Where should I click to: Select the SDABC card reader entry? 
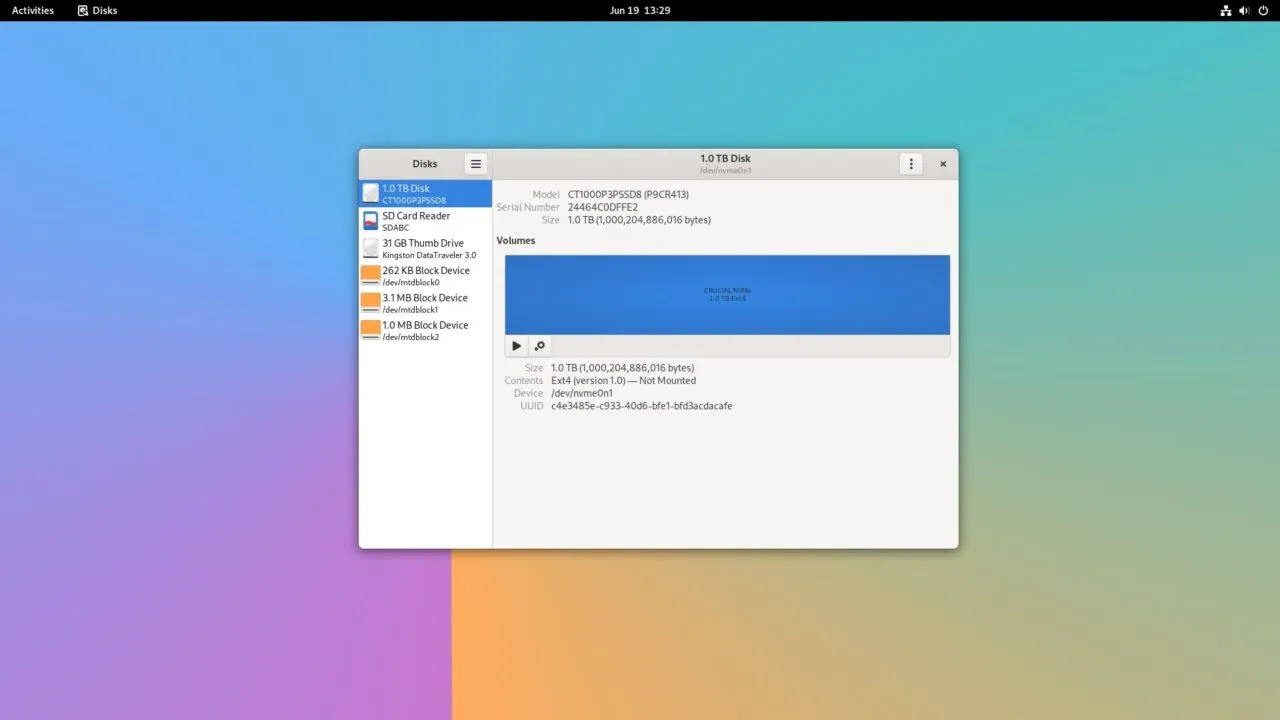click(x=396, y=228)
